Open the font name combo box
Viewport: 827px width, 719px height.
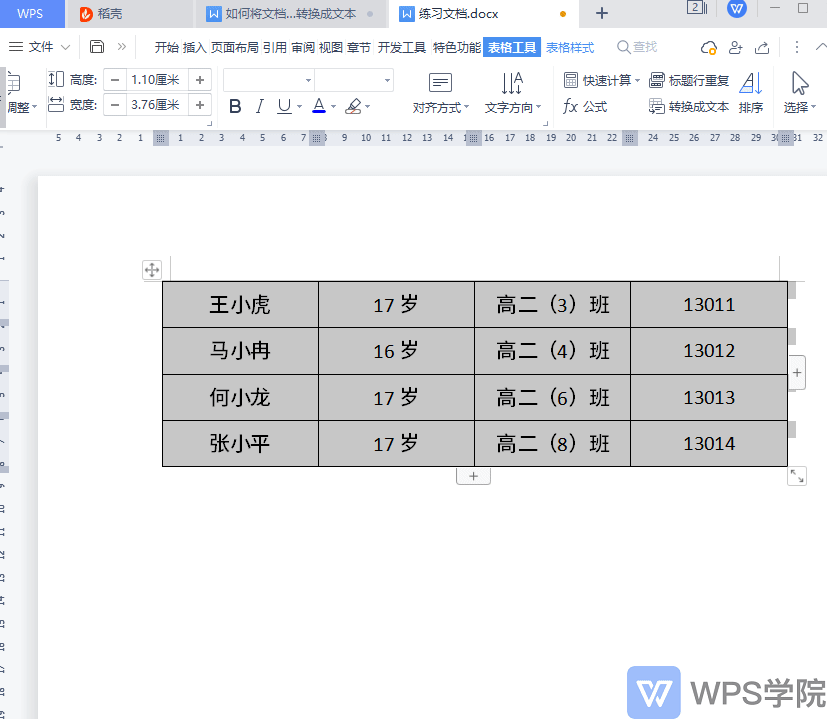269,80
